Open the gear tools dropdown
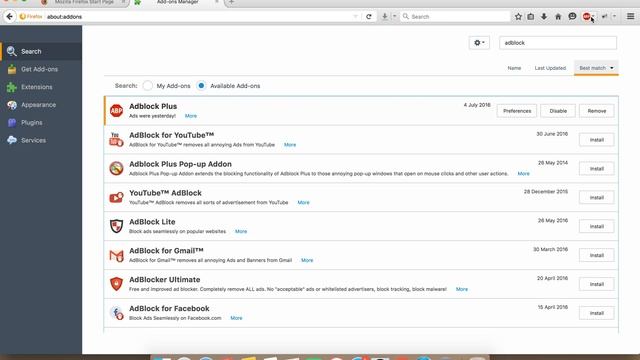 [x=479, y=43]
